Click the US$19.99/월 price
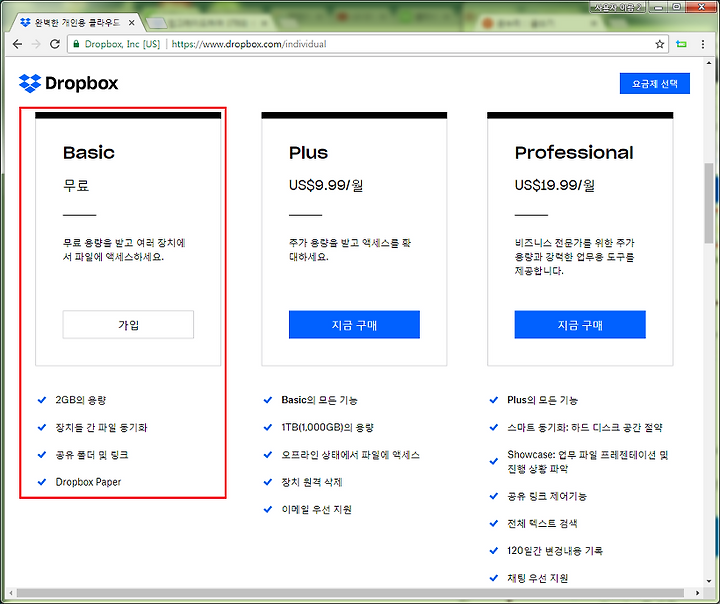720x604 pixels. click(555, 185)
